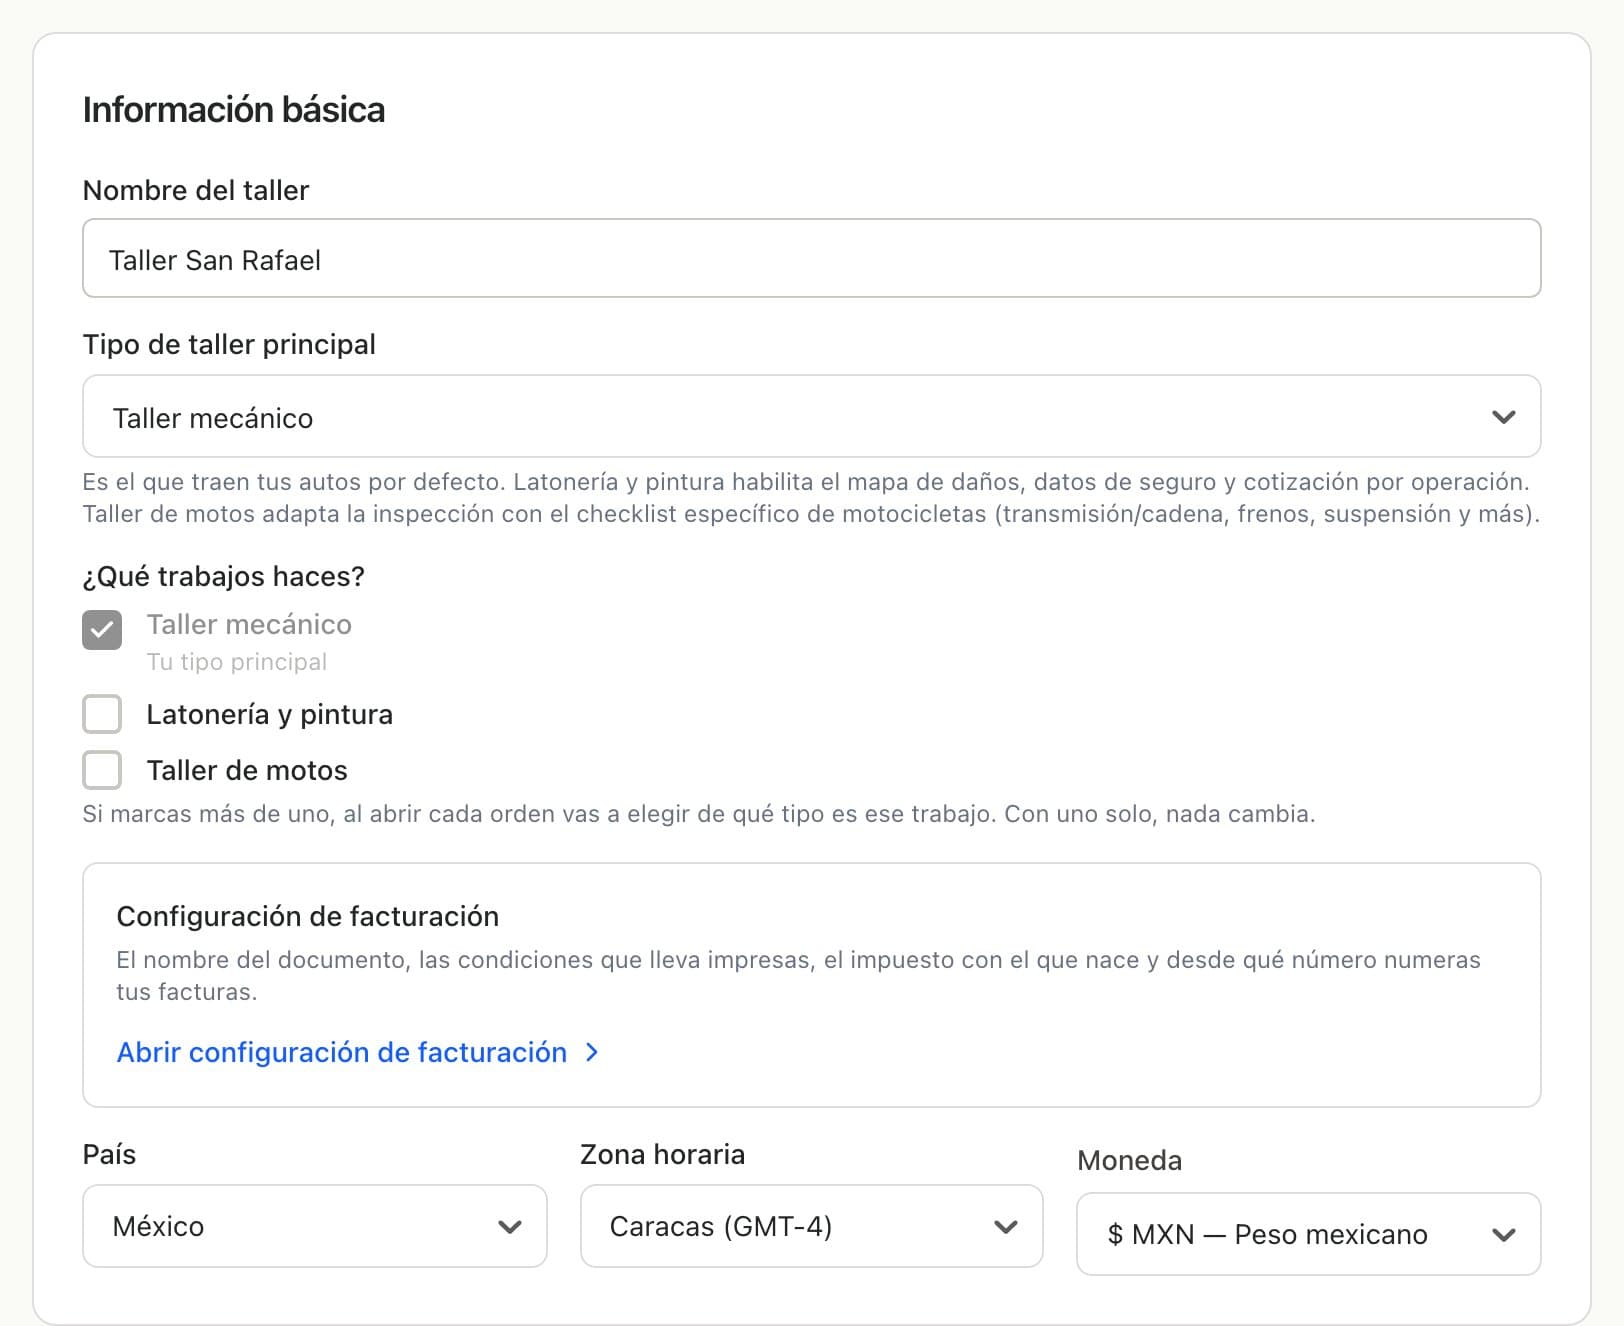This screenshot has width=1624, height=1326.
Task: Open the Abrir configuración de facturación link
Action: coord(341,1052)
